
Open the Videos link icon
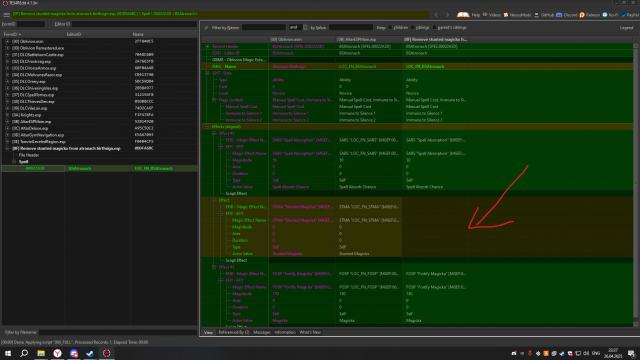click(485, 15)
